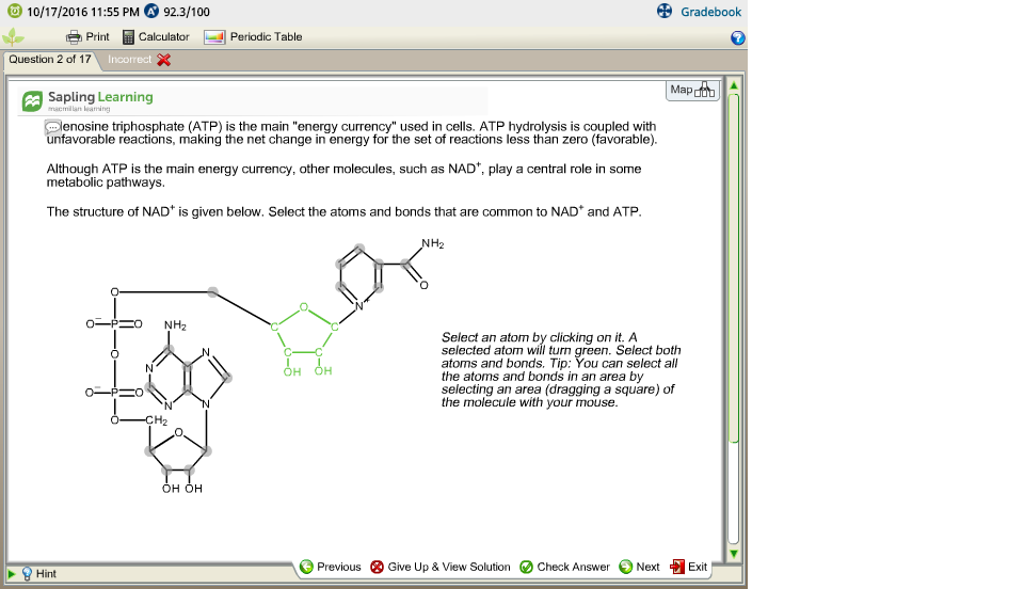Select a phosphorus atom in the phosphate chain
The height and width of the screenshot is (589, 1024).
point(113,322)
